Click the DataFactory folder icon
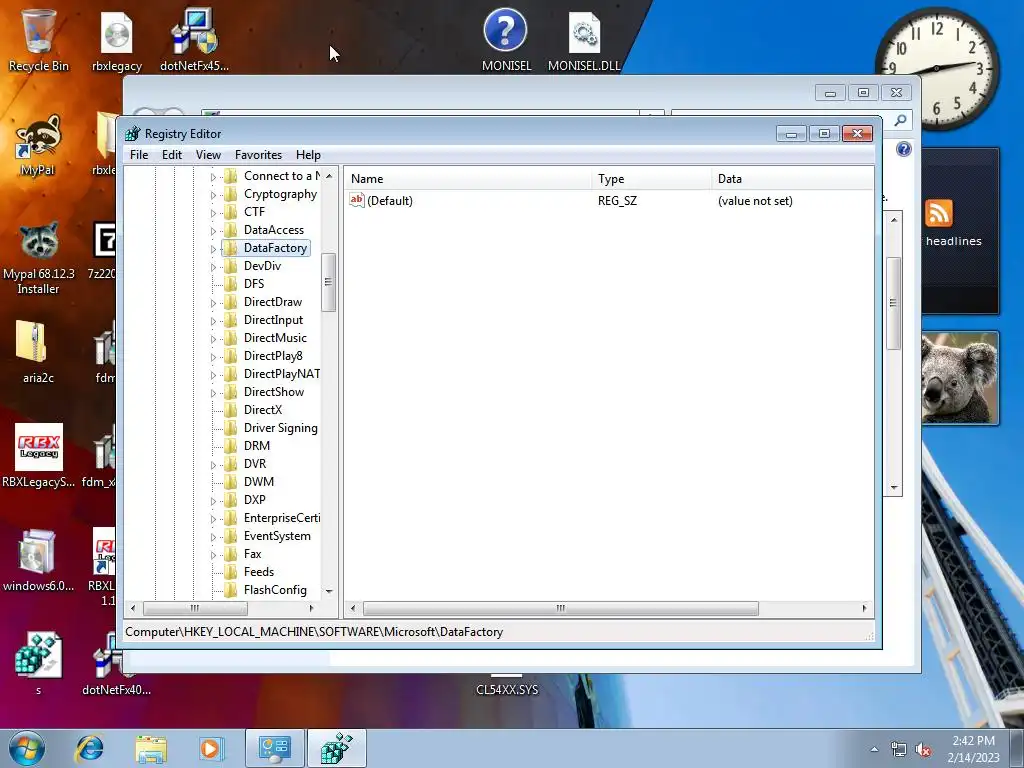The image size is (1024, 768). tap(231, 248)
